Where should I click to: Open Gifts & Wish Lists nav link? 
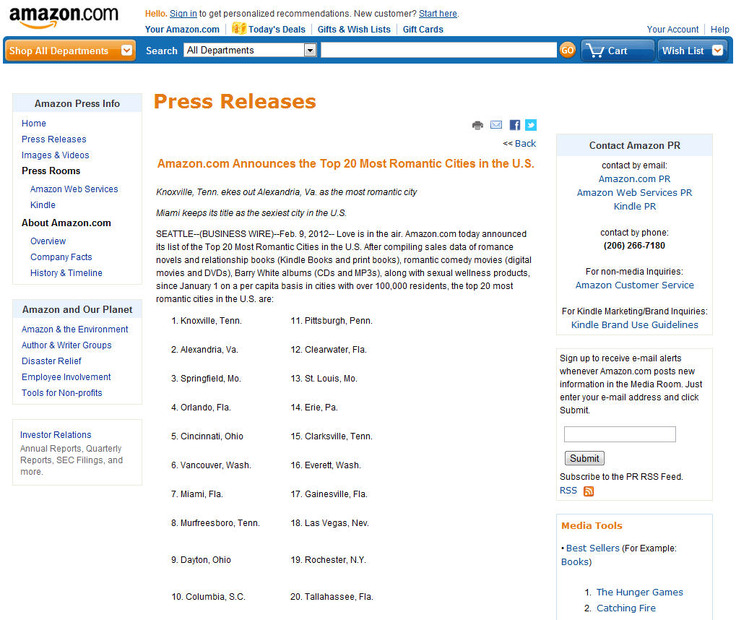(x=354, y=29)
